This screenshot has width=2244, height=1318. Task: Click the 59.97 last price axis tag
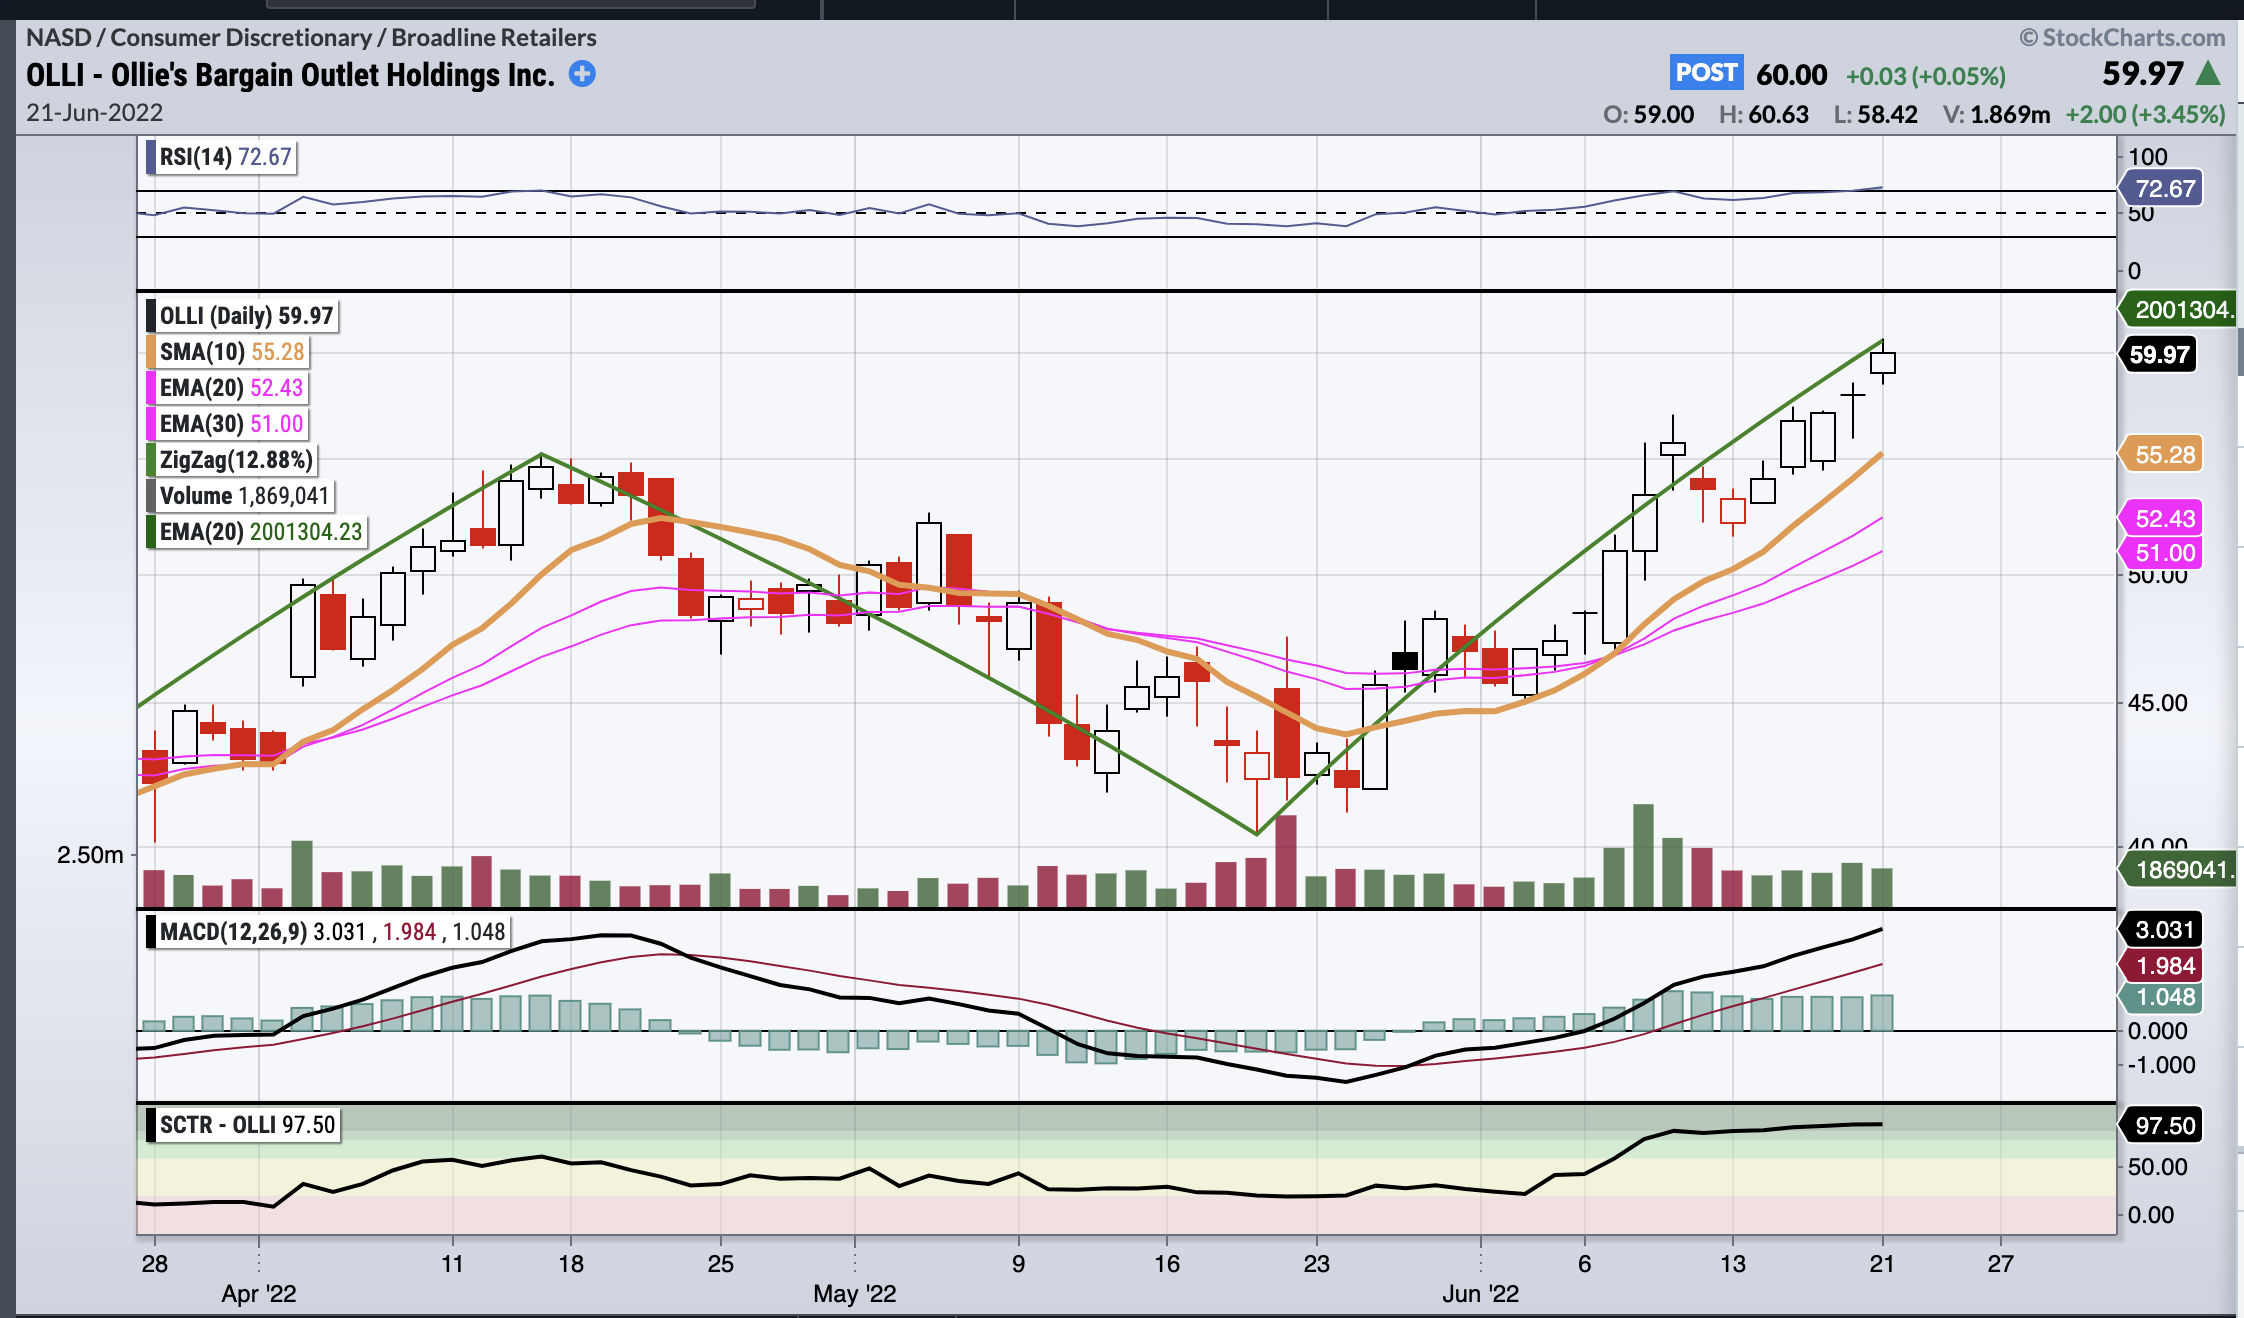coord(2158,354)
